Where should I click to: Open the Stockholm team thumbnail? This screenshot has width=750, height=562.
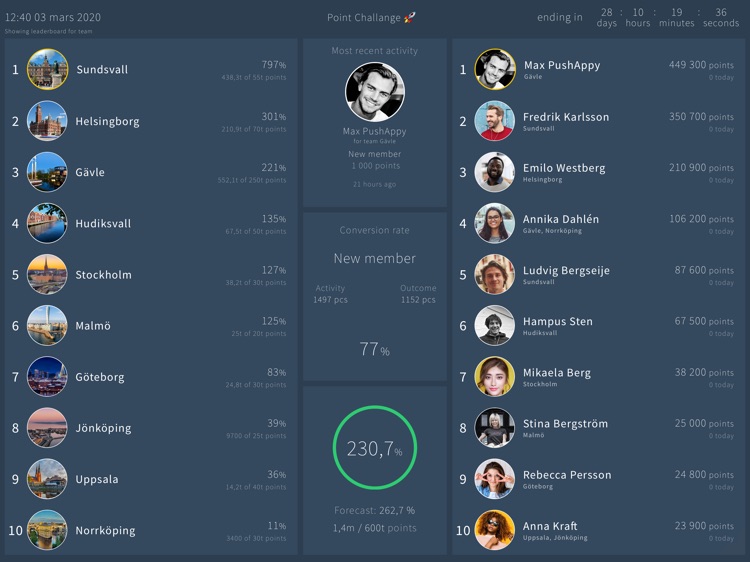[47, 275]
